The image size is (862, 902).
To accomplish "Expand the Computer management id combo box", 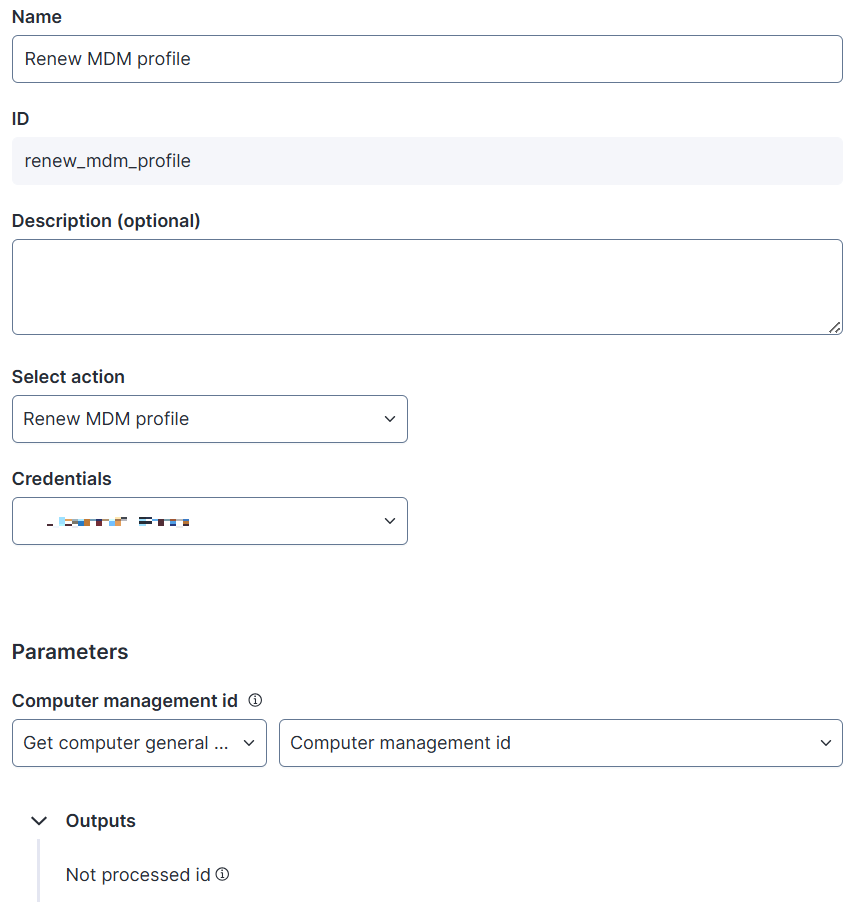I will (560, 743).
